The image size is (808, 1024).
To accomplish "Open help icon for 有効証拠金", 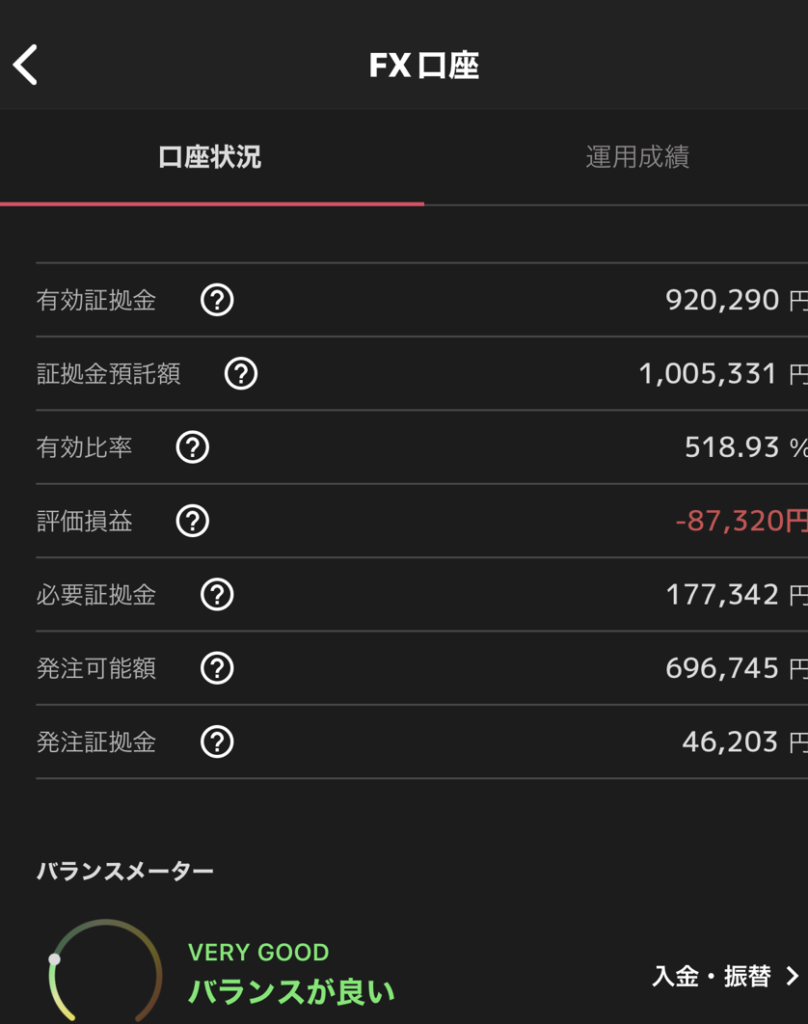I will pos(217,300).
